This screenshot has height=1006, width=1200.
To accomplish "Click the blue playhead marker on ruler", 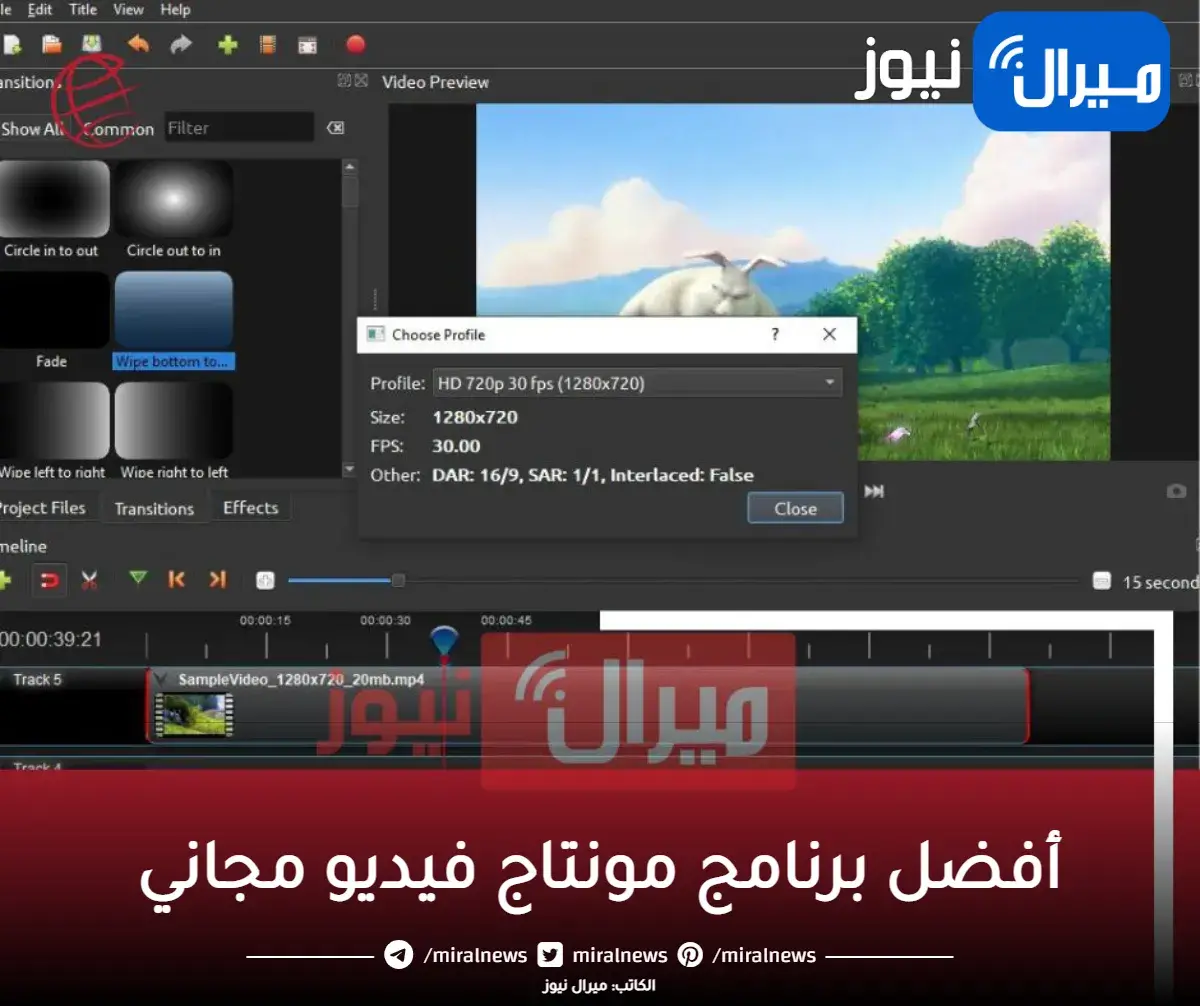I will tap(443, 640).
